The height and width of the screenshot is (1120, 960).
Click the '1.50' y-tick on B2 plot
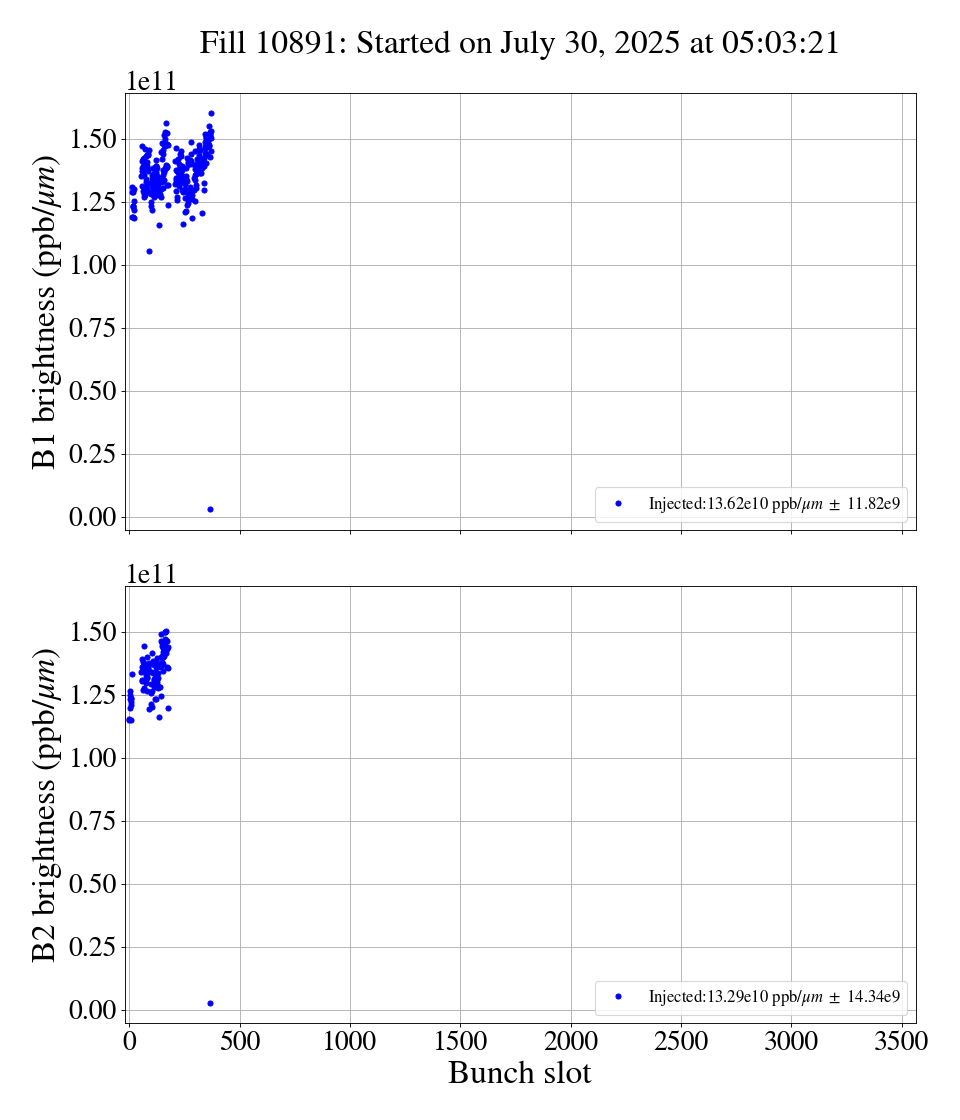(96, 632)
